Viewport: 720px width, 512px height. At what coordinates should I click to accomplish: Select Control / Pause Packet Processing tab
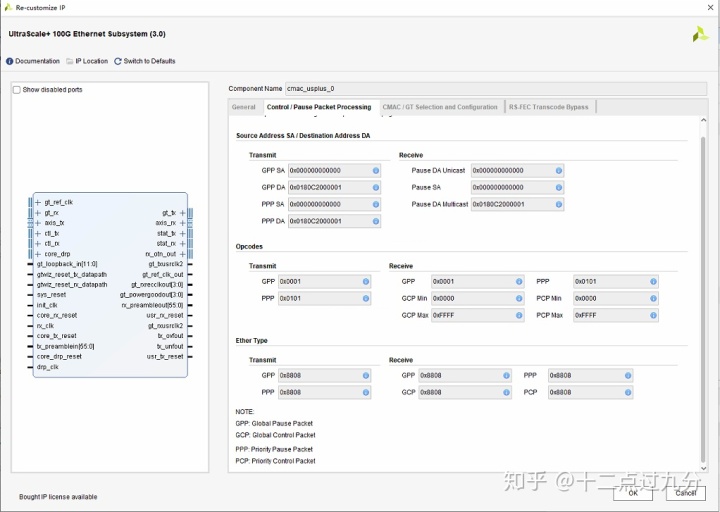pyautogui.click(x=319, y=107)
